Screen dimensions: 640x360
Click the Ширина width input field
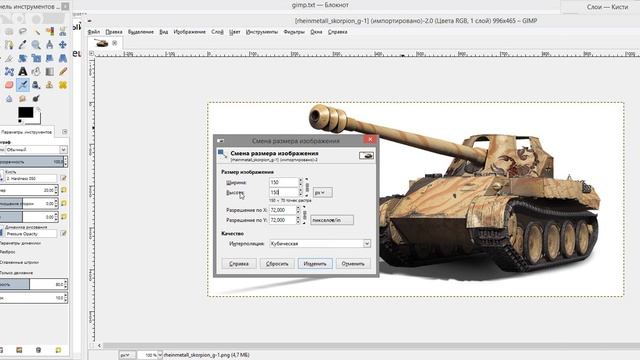(284, 182)
